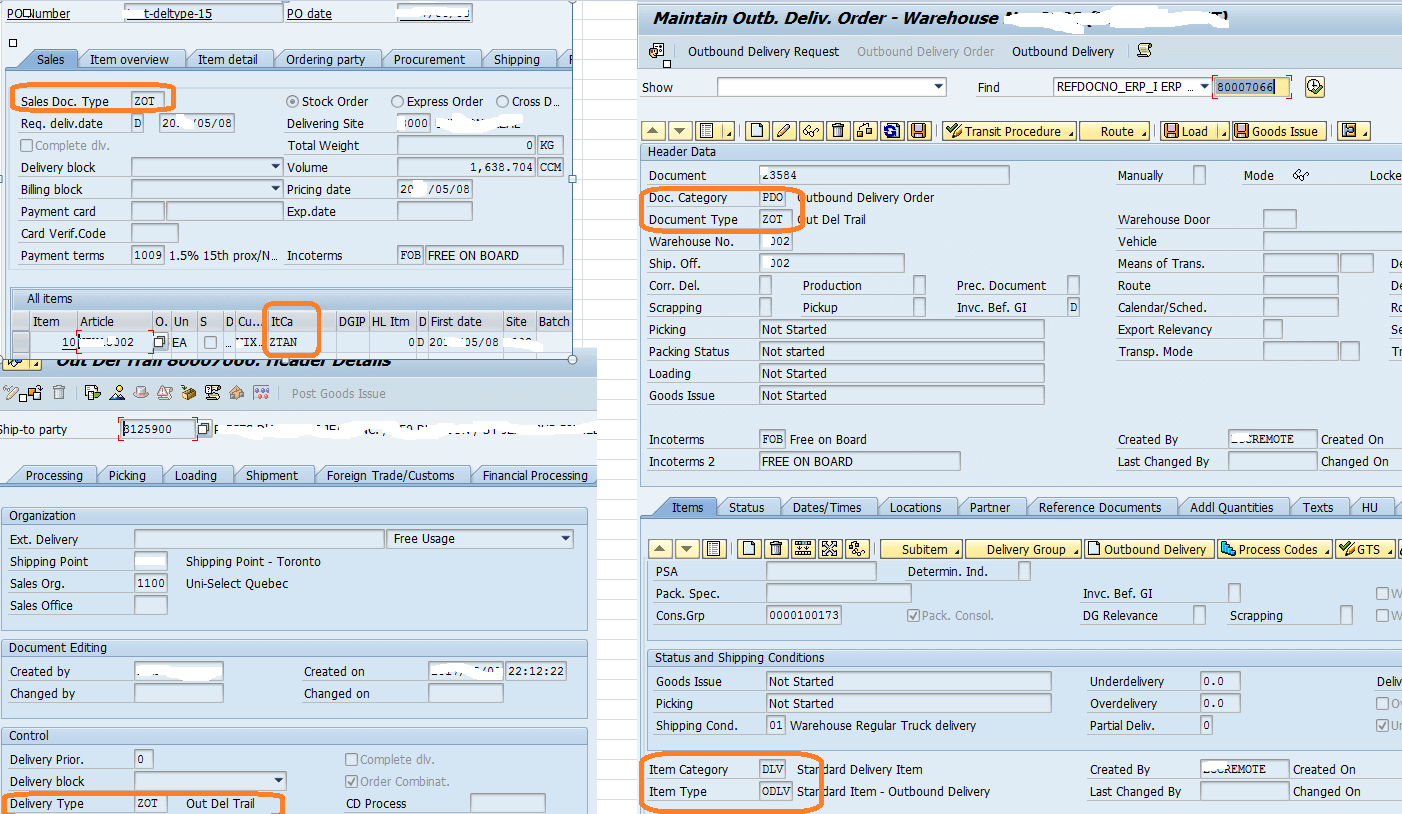
Task: Select the Express Order radio button
Action: (x=398, y=101)
